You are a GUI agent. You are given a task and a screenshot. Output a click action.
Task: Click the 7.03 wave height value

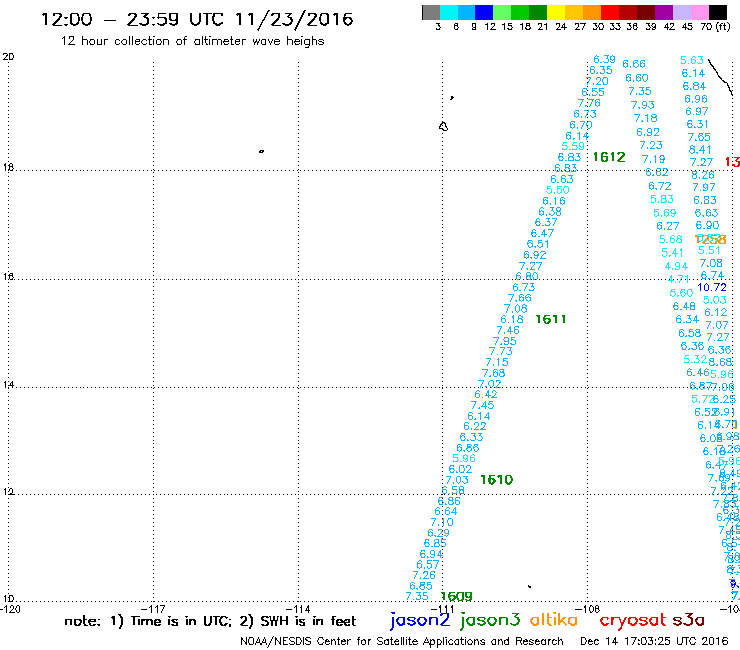coord(457,480)
